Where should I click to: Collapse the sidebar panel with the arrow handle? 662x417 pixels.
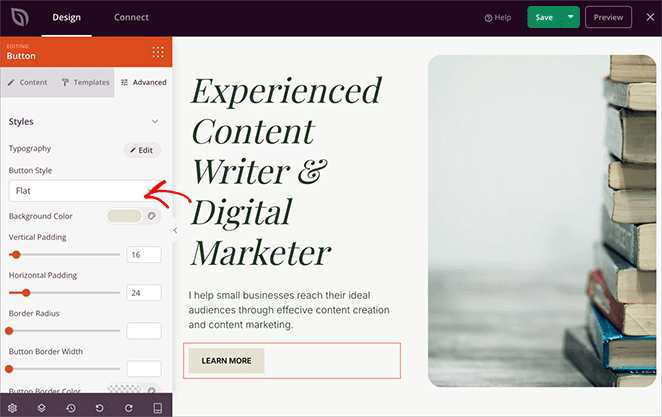[x=175, y=230]
